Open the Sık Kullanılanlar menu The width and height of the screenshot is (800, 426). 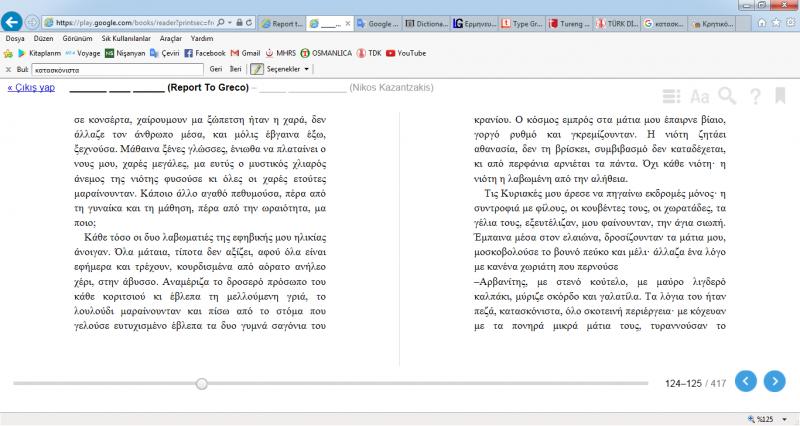click(x=126, y=38)
